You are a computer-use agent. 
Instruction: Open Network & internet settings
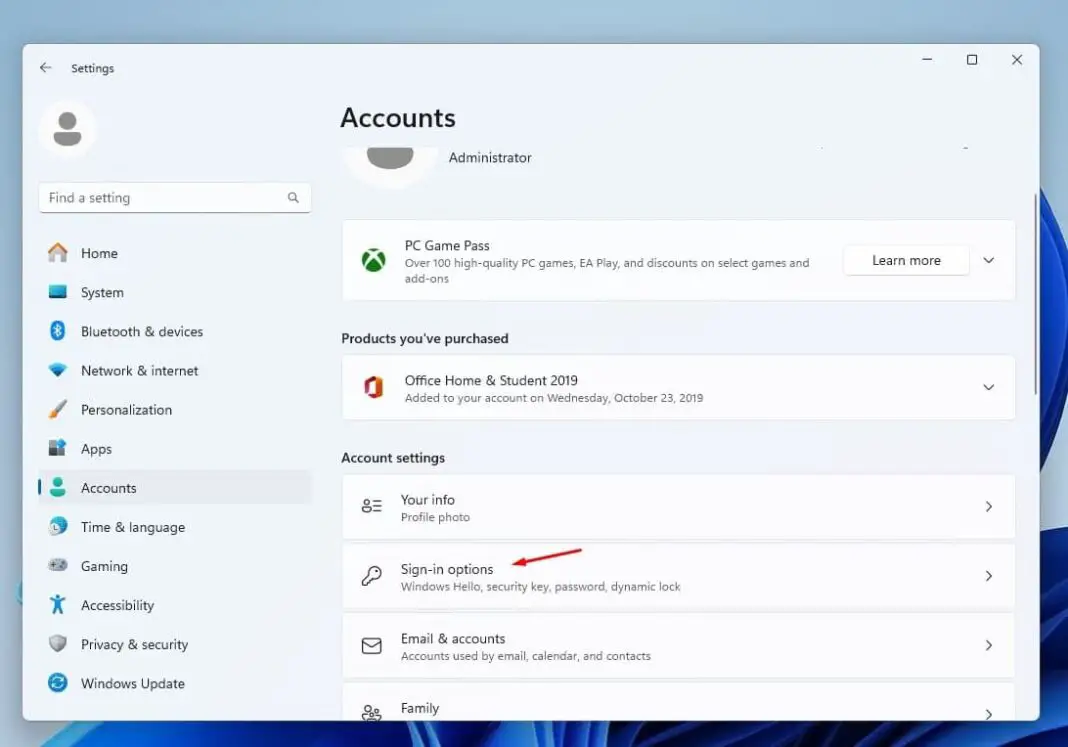point(60,370)
